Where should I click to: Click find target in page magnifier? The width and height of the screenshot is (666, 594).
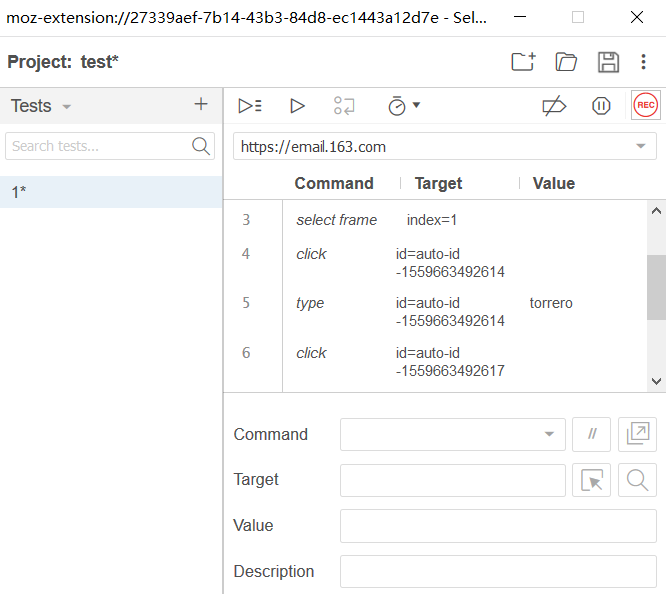[637, 480]
